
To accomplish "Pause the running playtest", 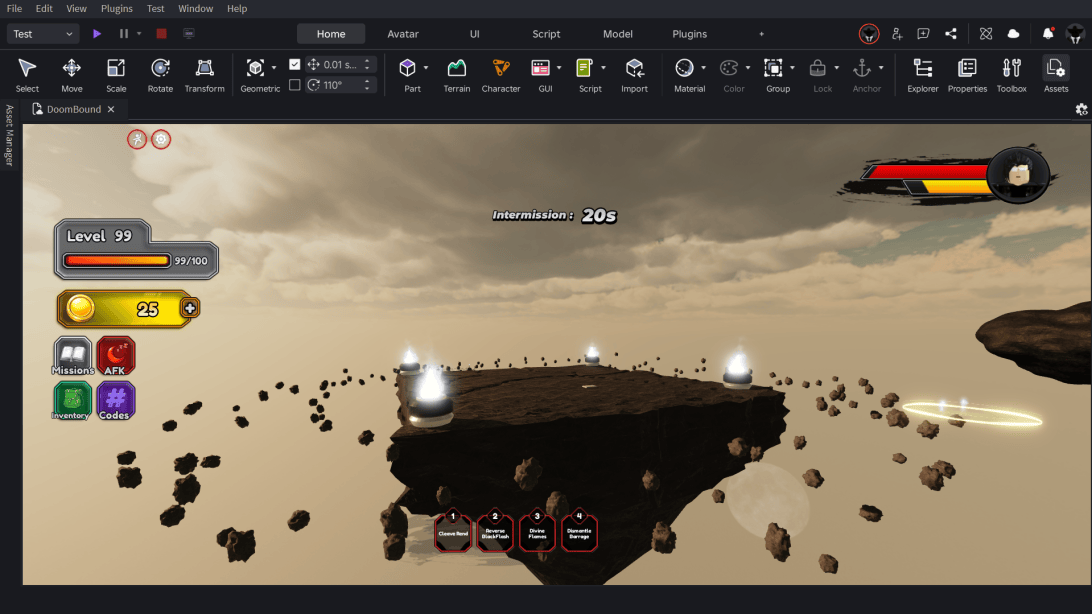I will click(x=124, y=33).
